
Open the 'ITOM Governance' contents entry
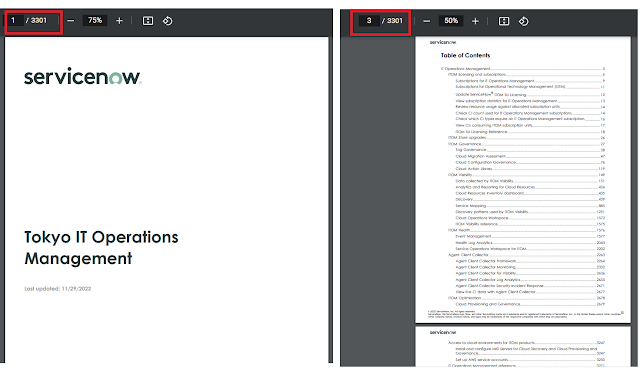click(x=526, y=144)
